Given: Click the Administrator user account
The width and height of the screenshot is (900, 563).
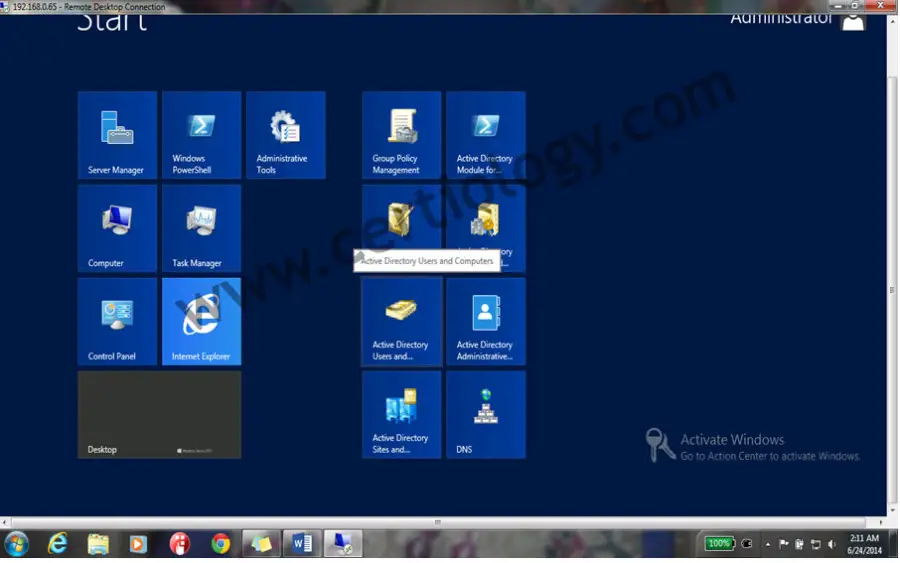Looking at the screenshot, I should point(797,21).
